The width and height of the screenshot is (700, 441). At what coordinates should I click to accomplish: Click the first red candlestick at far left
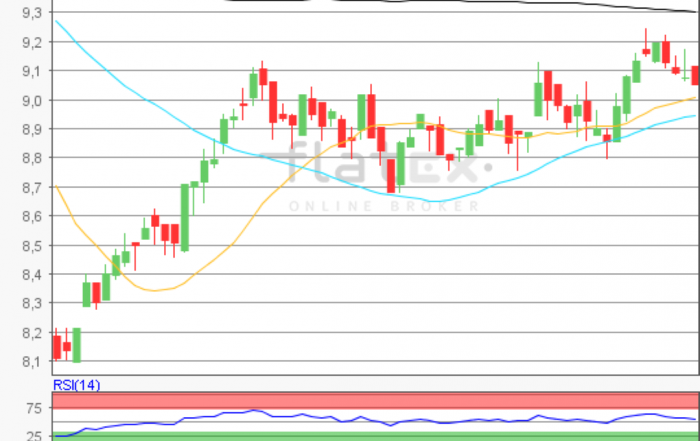pos(57,346)
